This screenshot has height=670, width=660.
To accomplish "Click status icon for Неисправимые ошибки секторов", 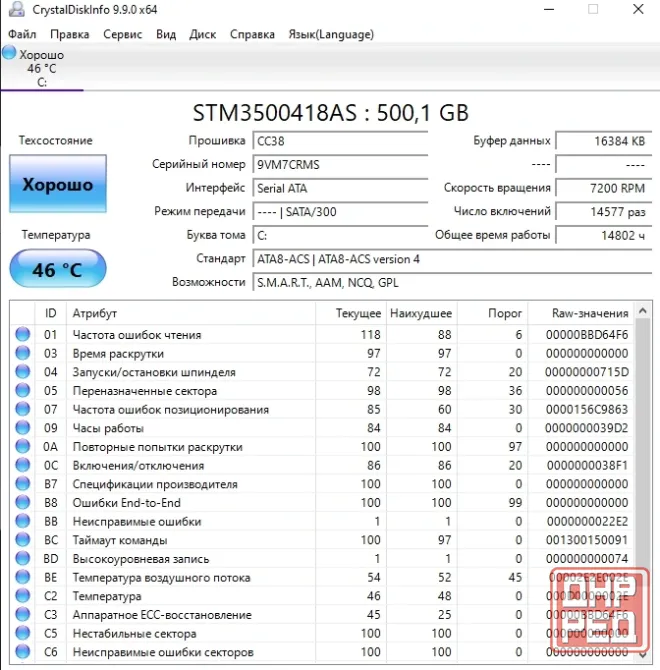I will coord(23,652).
